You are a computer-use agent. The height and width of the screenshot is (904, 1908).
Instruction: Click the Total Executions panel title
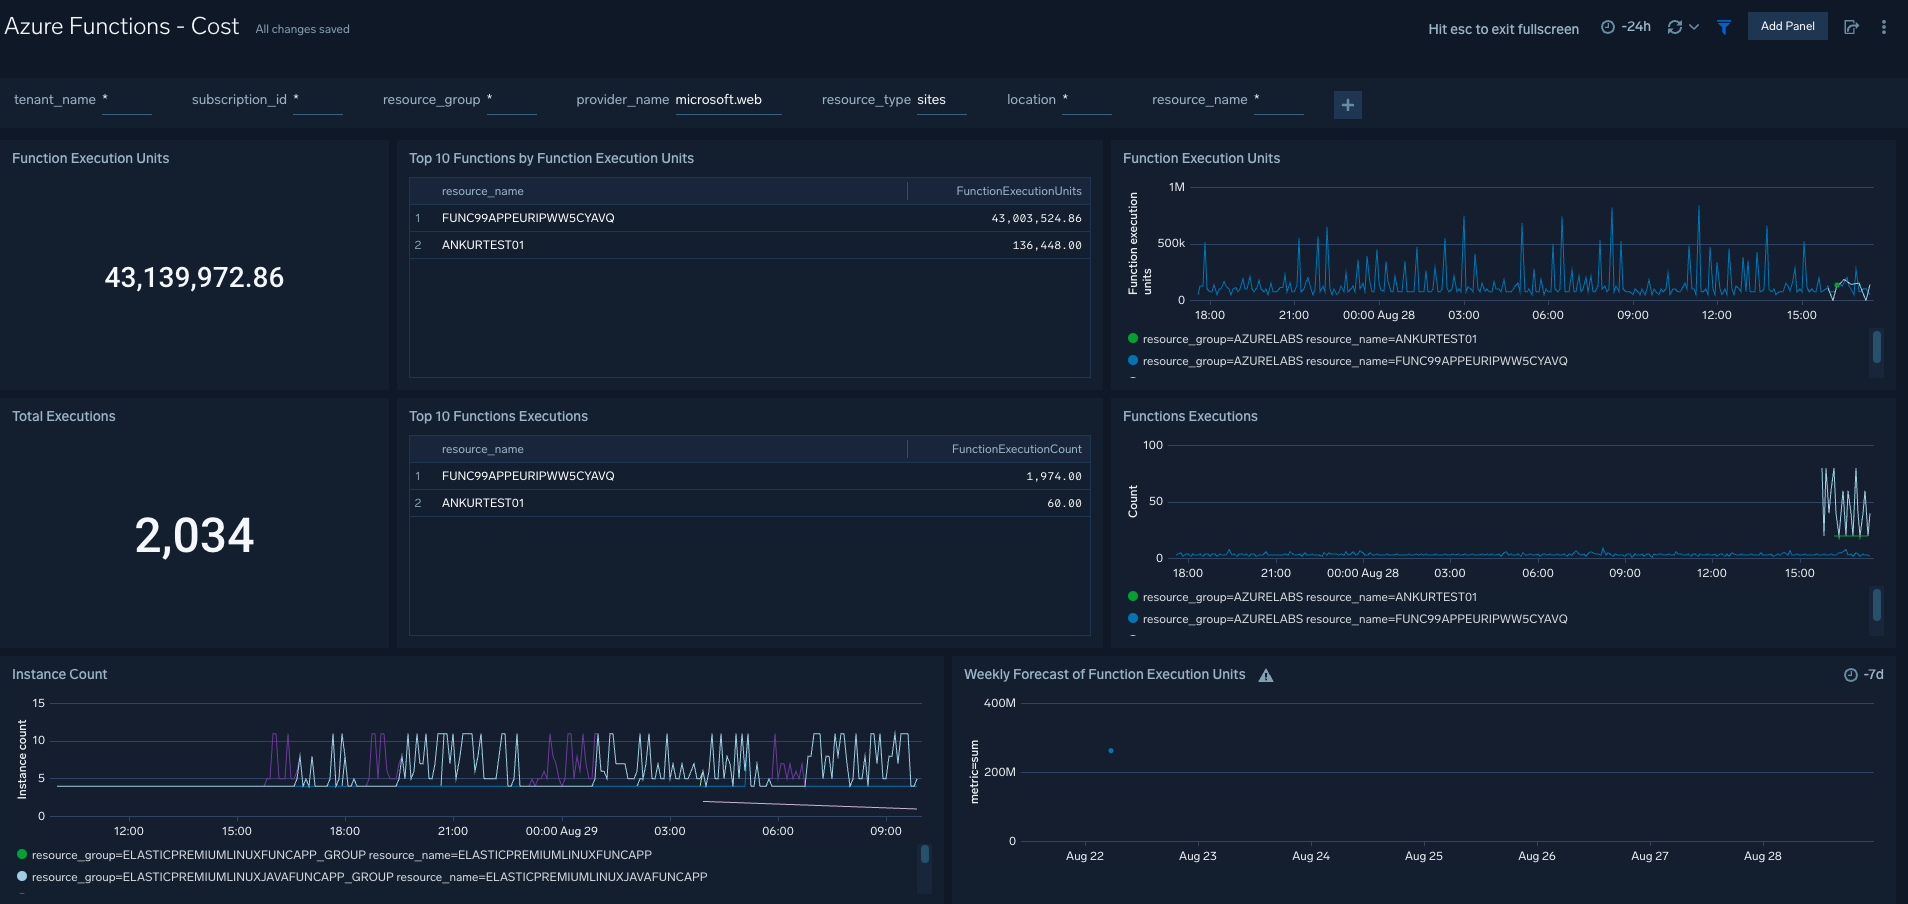click(x=63, y=416)
